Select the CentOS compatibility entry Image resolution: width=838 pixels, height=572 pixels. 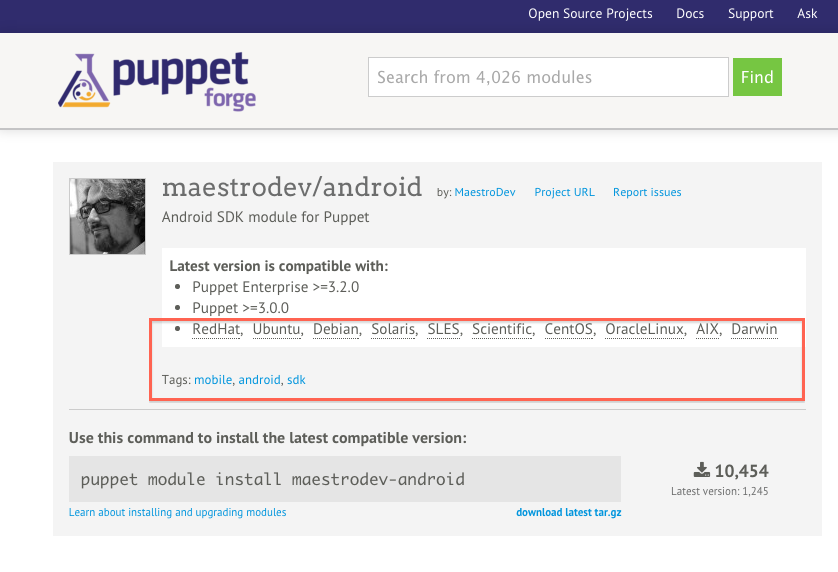coord(569,329)
